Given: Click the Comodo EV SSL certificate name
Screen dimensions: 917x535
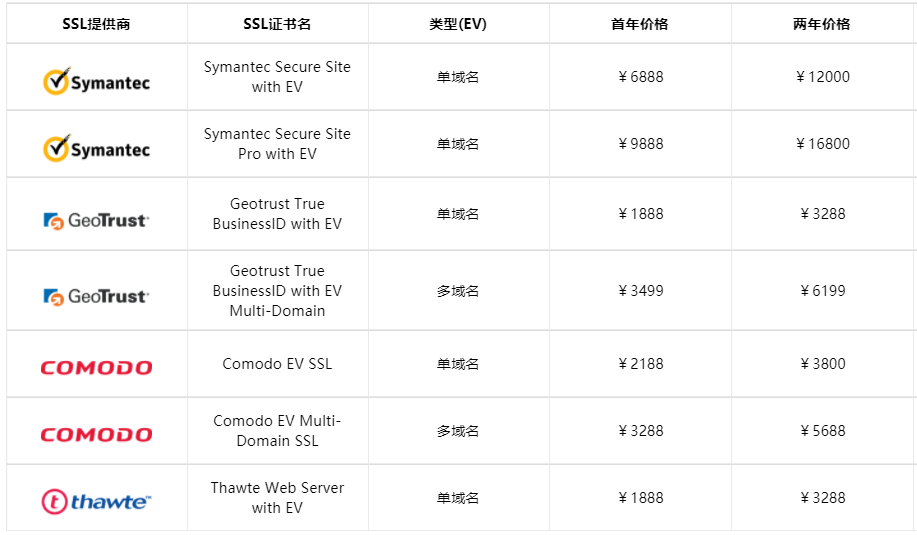Looking at the screenshot, I should 277,364.
